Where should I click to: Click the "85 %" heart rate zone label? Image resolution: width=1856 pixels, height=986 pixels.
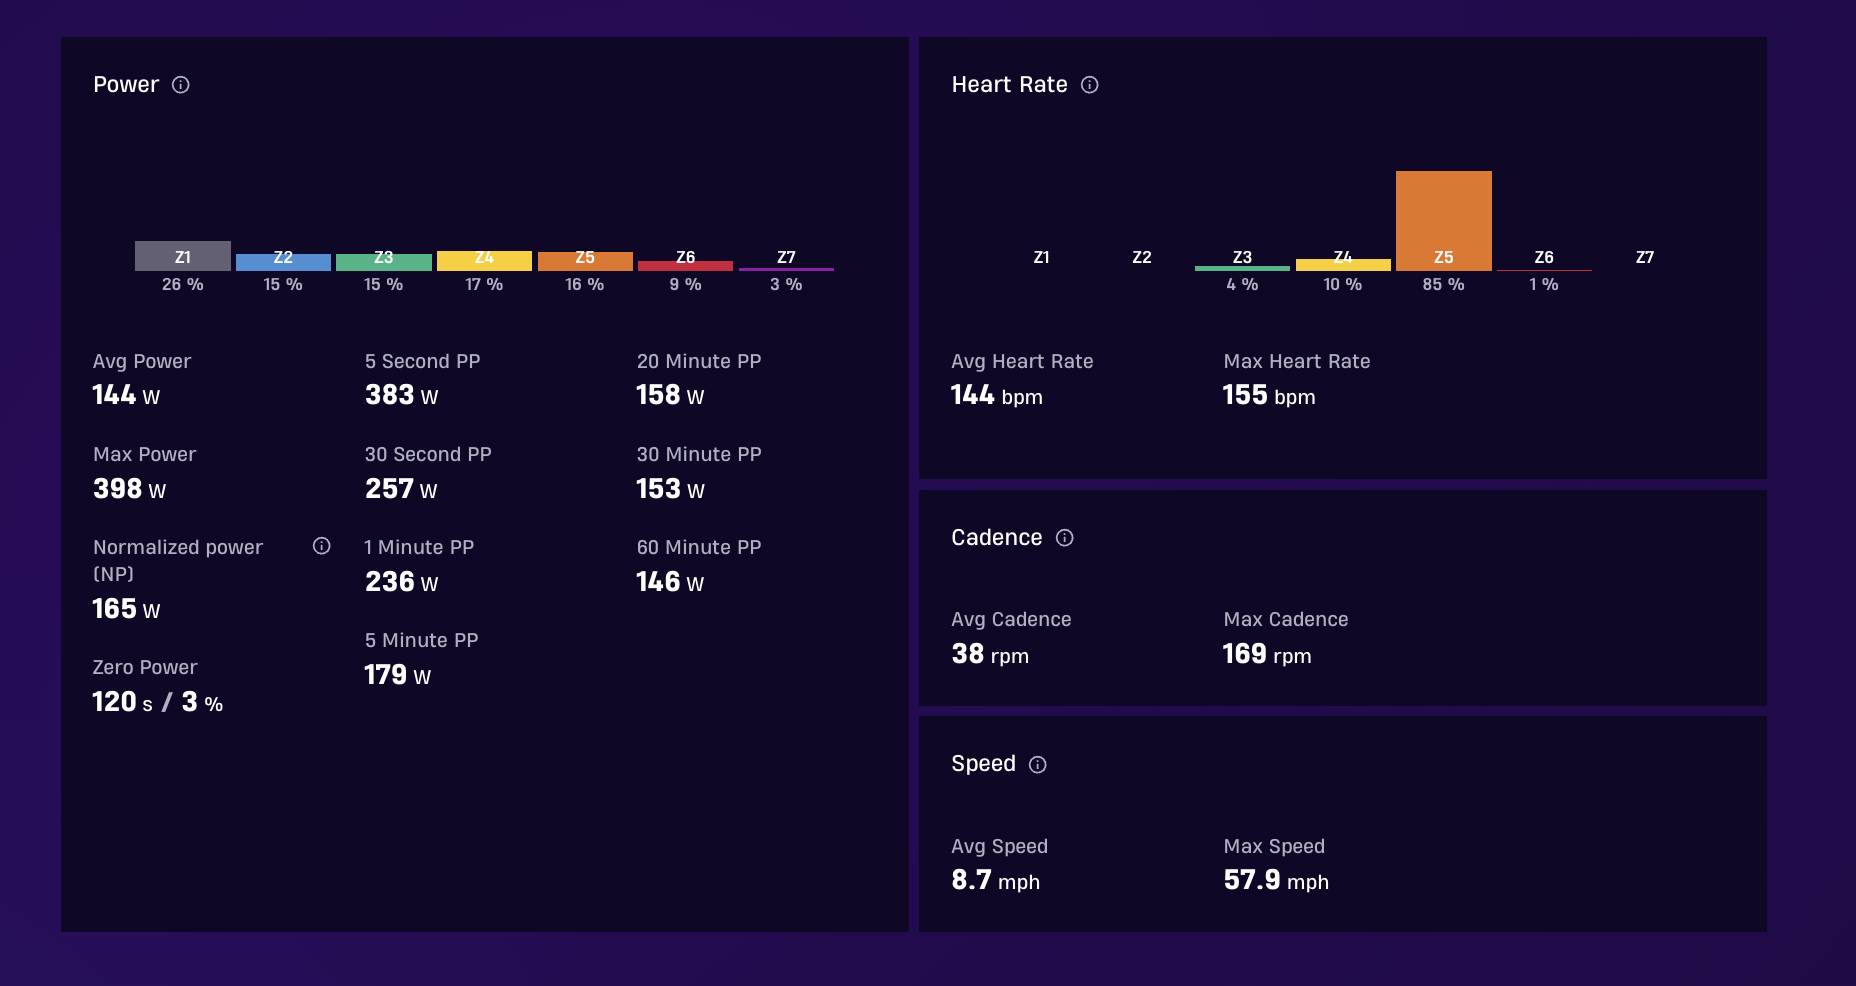(x=1444, y=285)
